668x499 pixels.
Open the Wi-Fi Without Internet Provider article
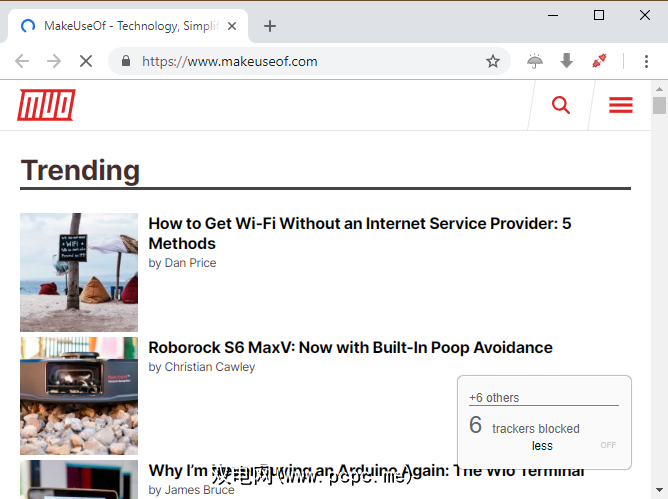(x=360, y=233)
